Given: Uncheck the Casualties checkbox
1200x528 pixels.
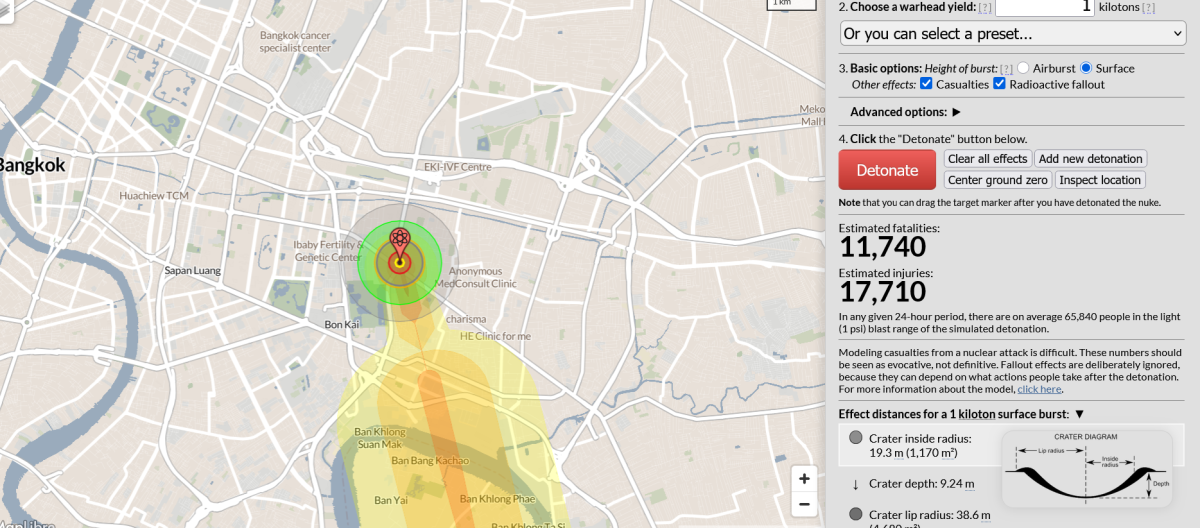Looking at the screenshot, I should (926, 84).
